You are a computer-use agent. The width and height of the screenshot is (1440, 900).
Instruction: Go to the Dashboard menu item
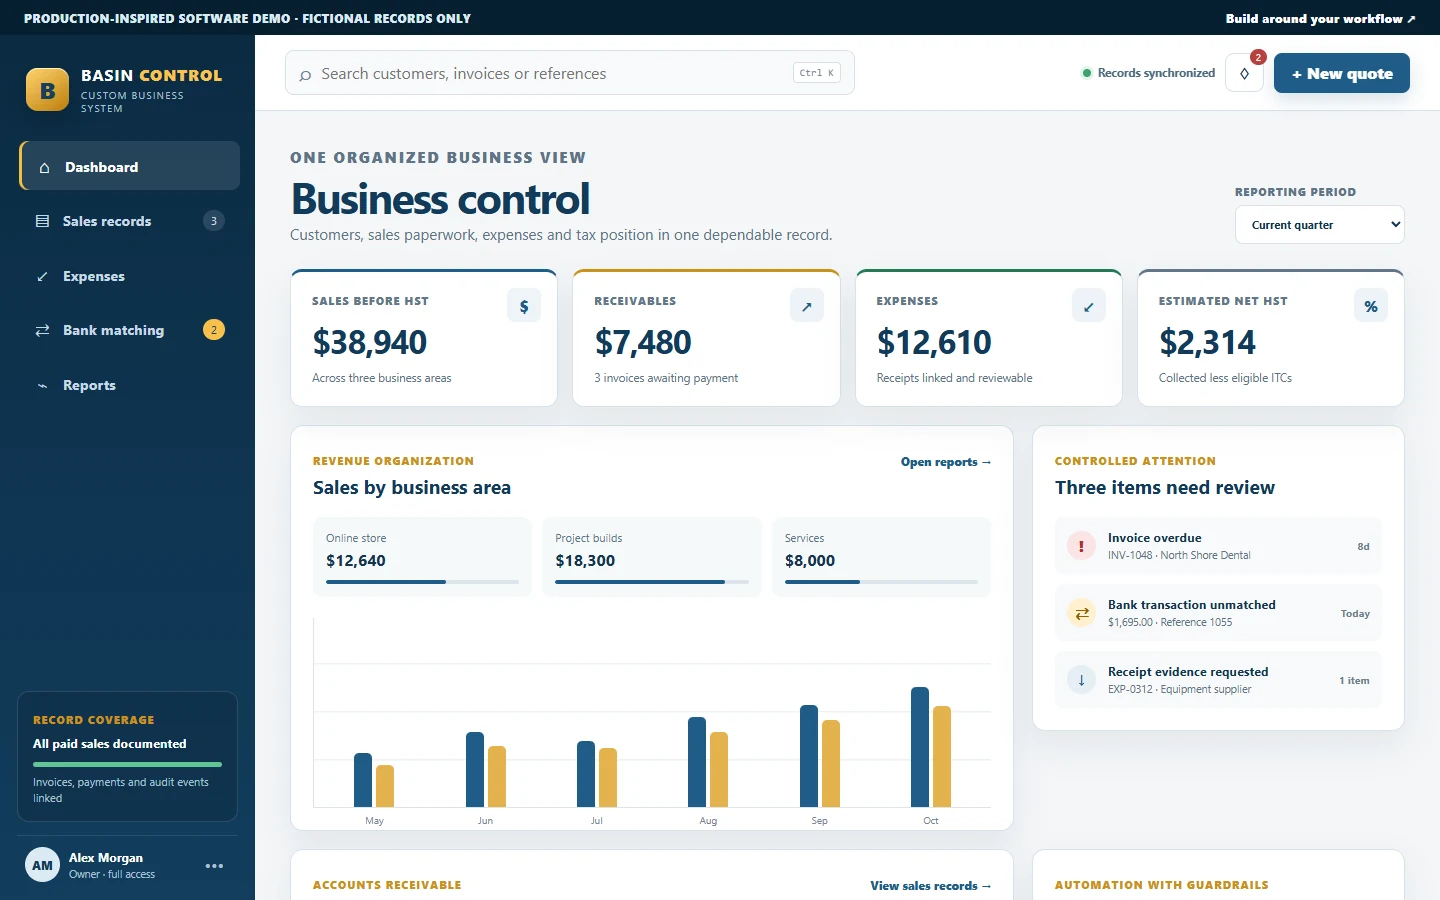tap(130, 166)
